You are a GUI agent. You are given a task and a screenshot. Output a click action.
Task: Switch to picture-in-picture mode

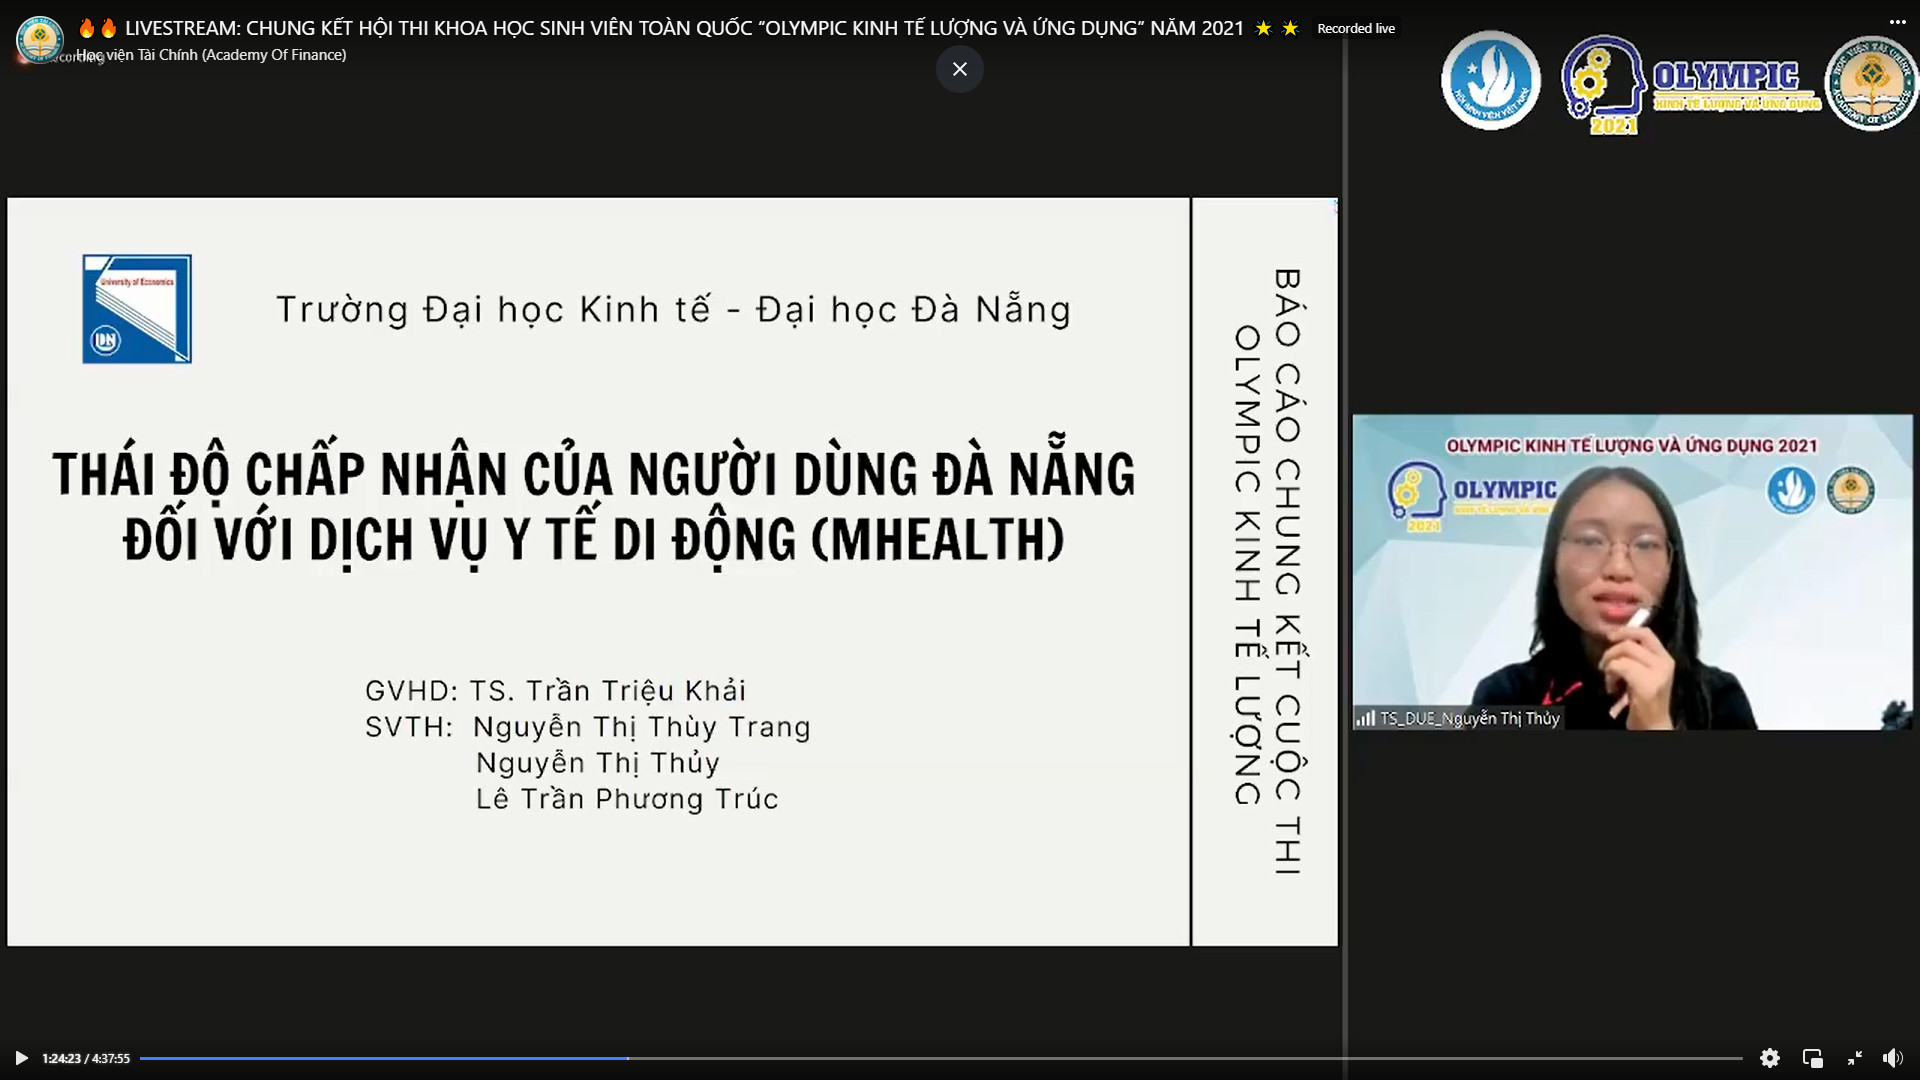click(x=1812, y=1058)
